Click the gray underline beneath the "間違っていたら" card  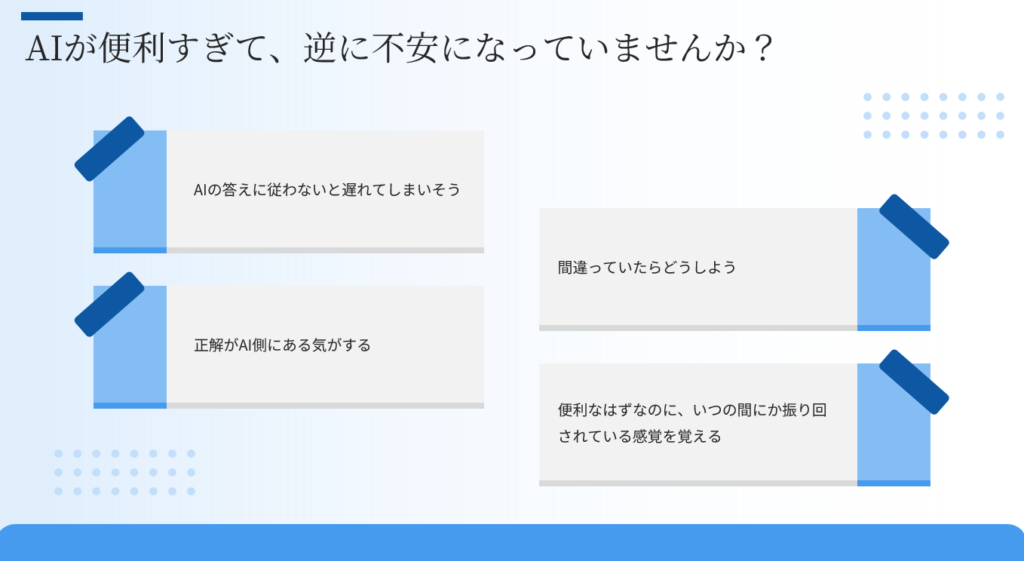click(x=697, y=327)
